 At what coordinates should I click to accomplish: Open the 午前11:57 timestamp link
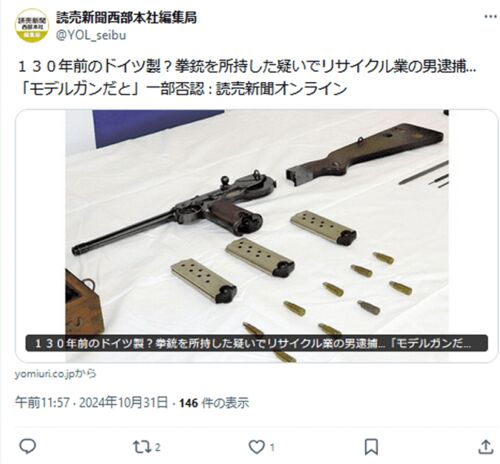coord(42,403)
